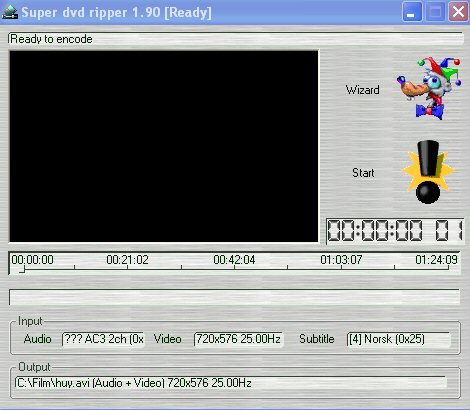Minimize the Super dvd ripper window
Screen dimensions: 470x410
coord(412,12)
